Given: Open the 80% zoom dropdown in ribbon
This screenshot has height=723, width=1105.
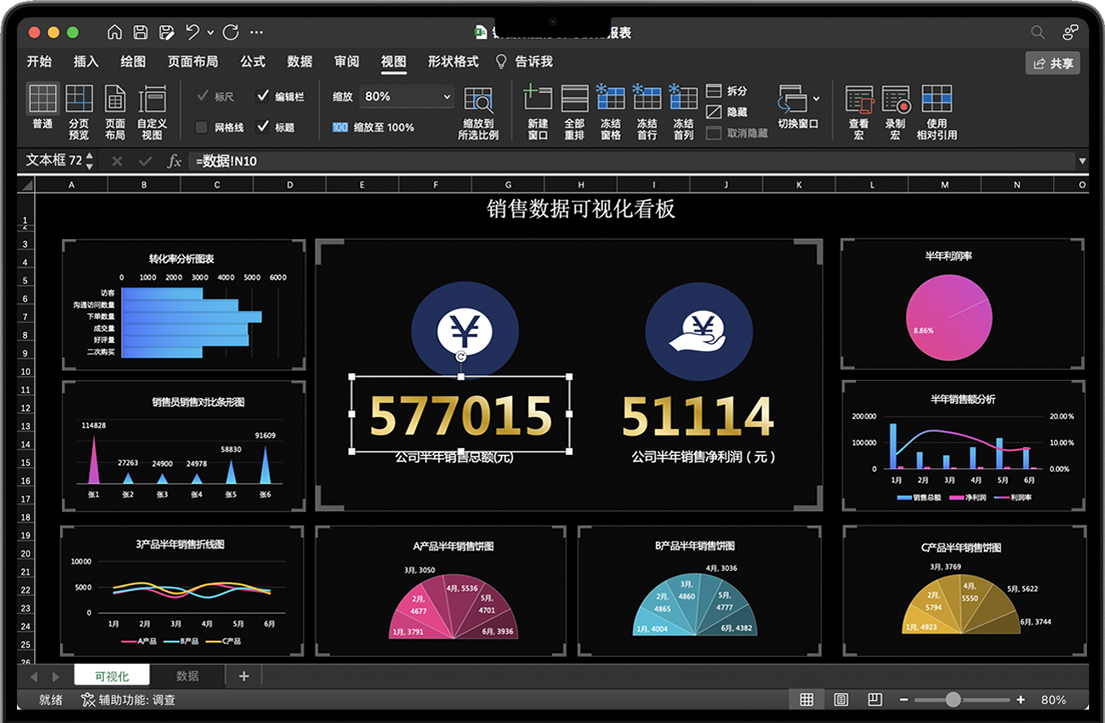Looking at the screenshot, I should tap(446, 97).
